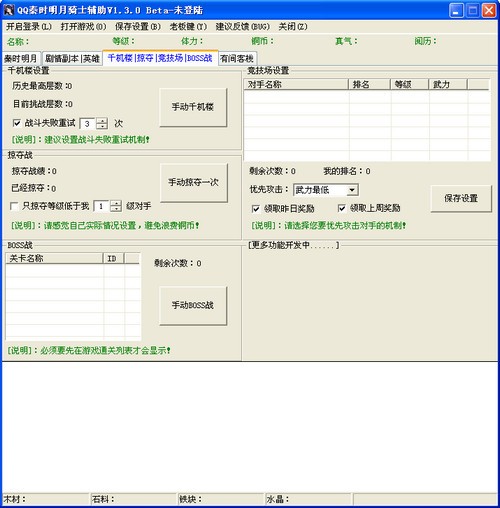Image resolution: width=500 pixels, height=508 pixels.
Task: Sort by the 排名 column header
Action: click(x=369, y=85)
